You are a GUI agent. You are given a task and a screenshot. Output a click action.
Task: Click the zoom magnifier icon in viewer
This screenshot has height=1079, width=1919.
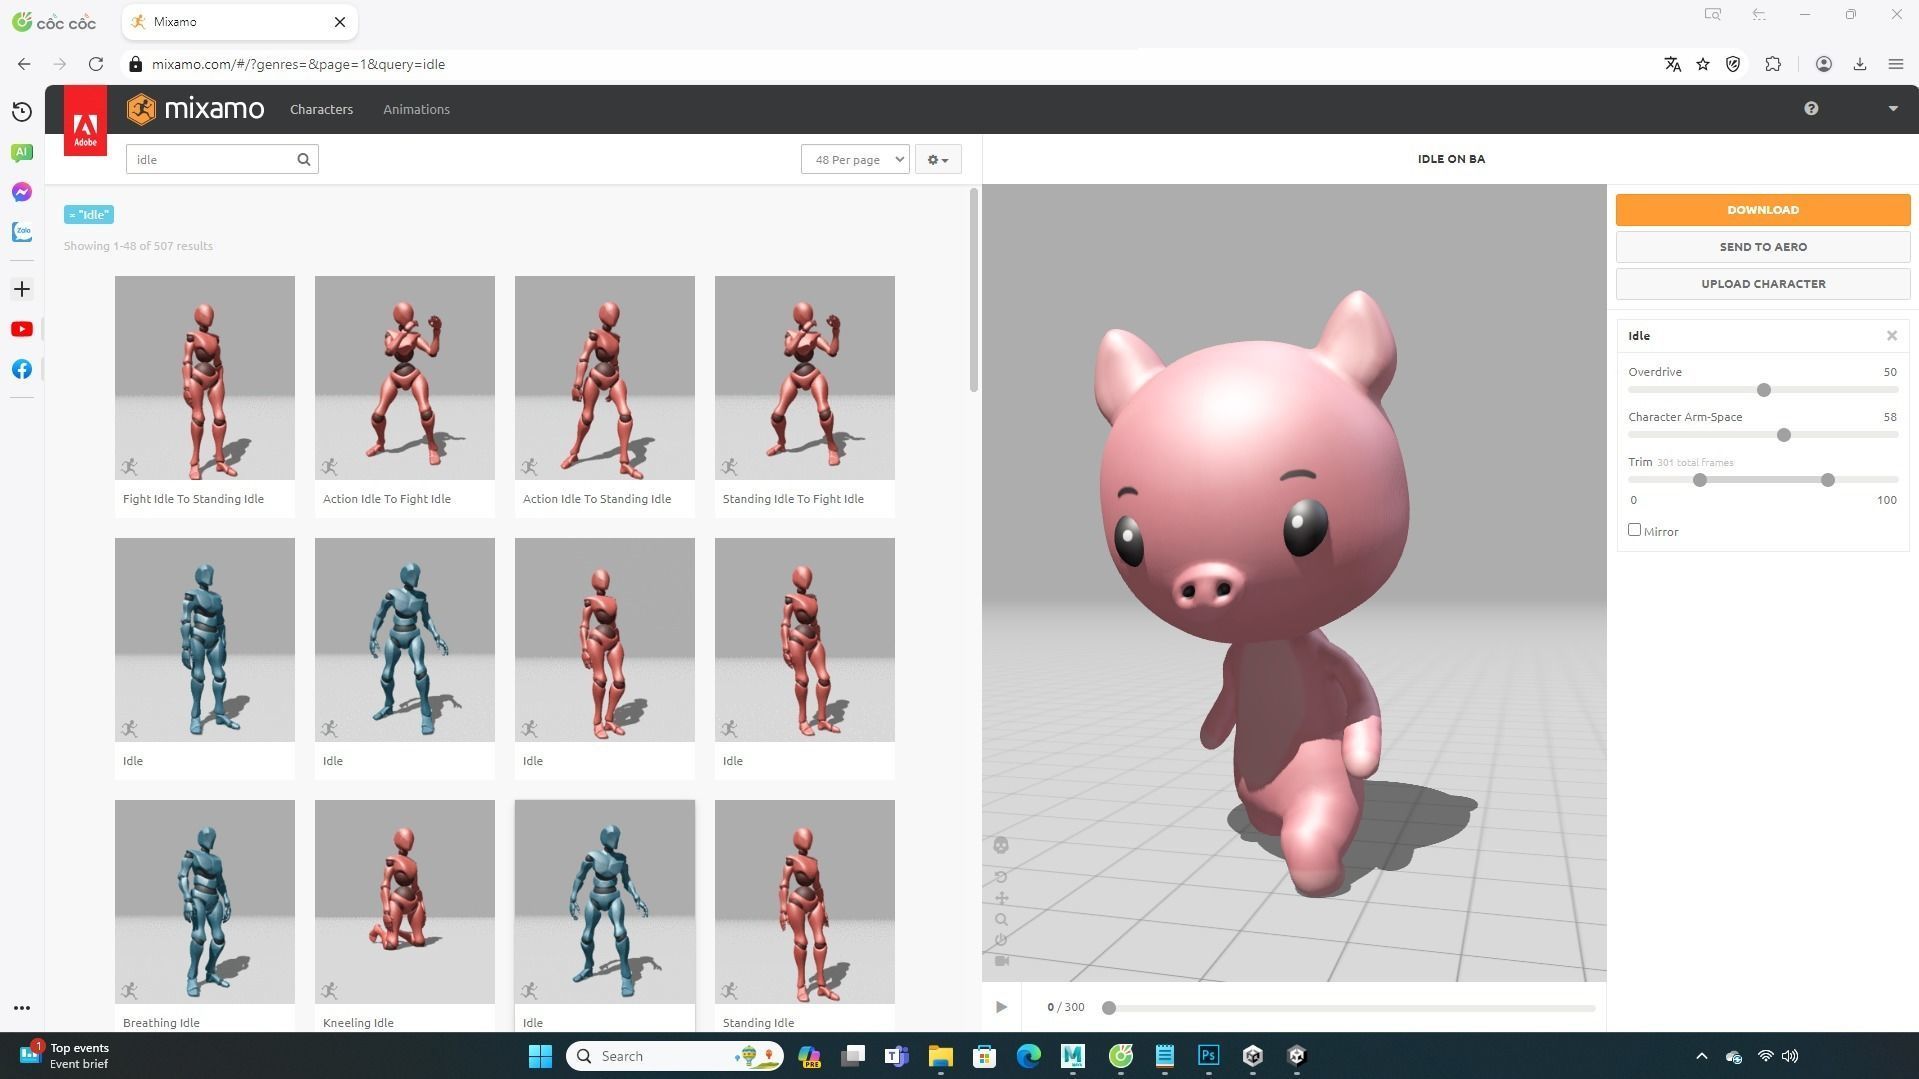pyautogui.click(x=1001, y=919)
